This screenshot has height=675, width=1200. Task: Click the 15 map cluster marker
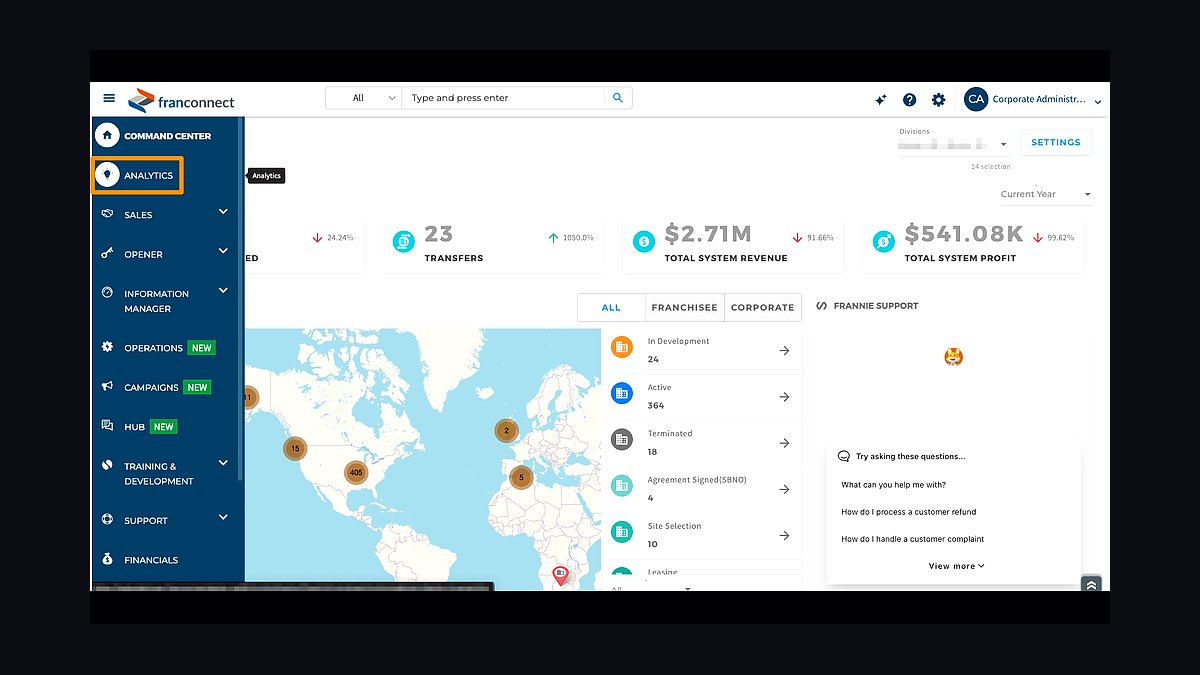coord(295,449)
